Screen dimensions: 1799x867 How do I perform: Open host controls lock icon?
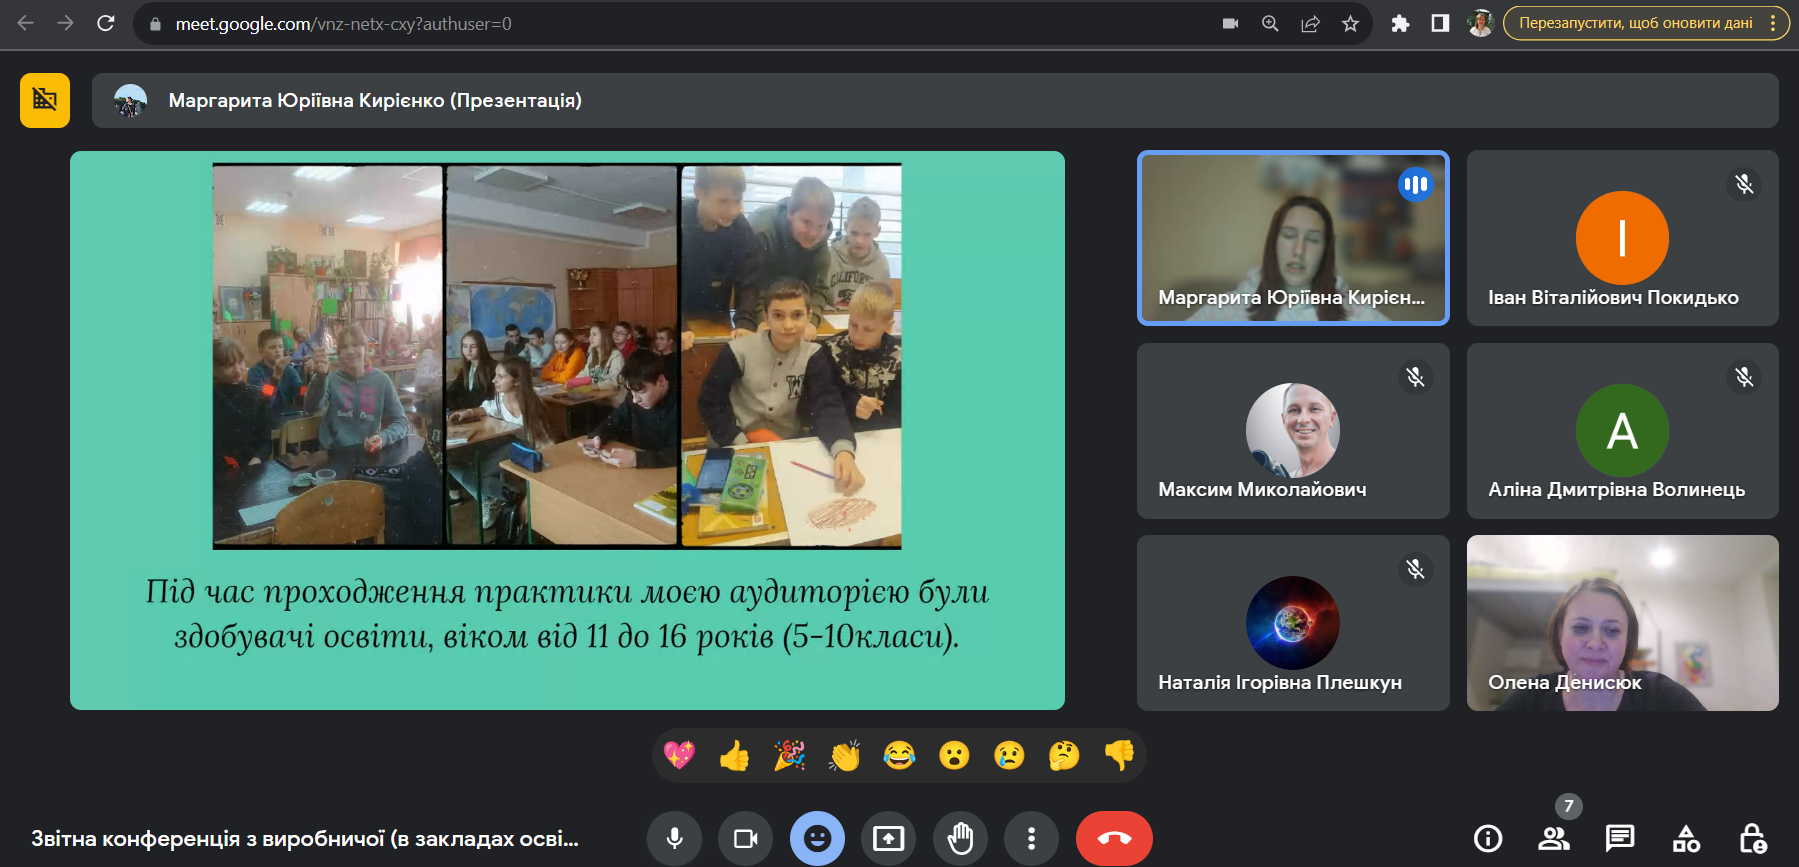(1752, 838)
